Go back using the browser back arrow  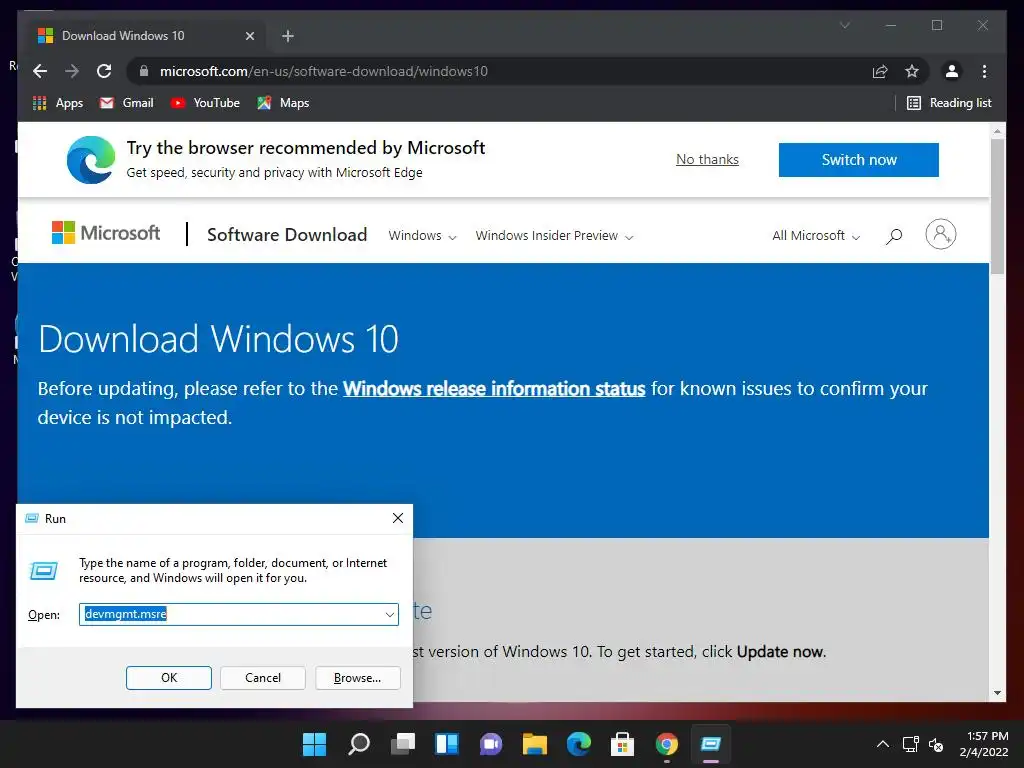click(40, 71)
